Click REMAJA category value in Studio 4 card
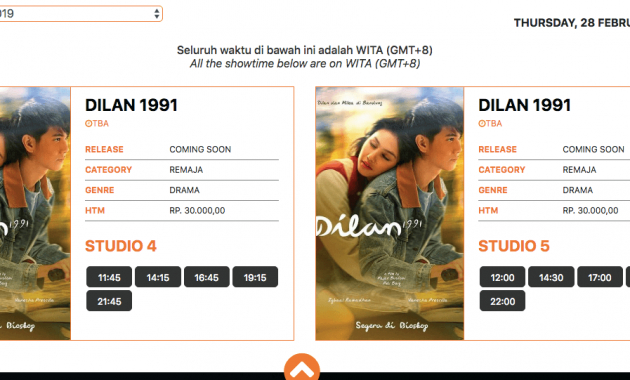Screen dimensions: 630x380 point(186,170)
